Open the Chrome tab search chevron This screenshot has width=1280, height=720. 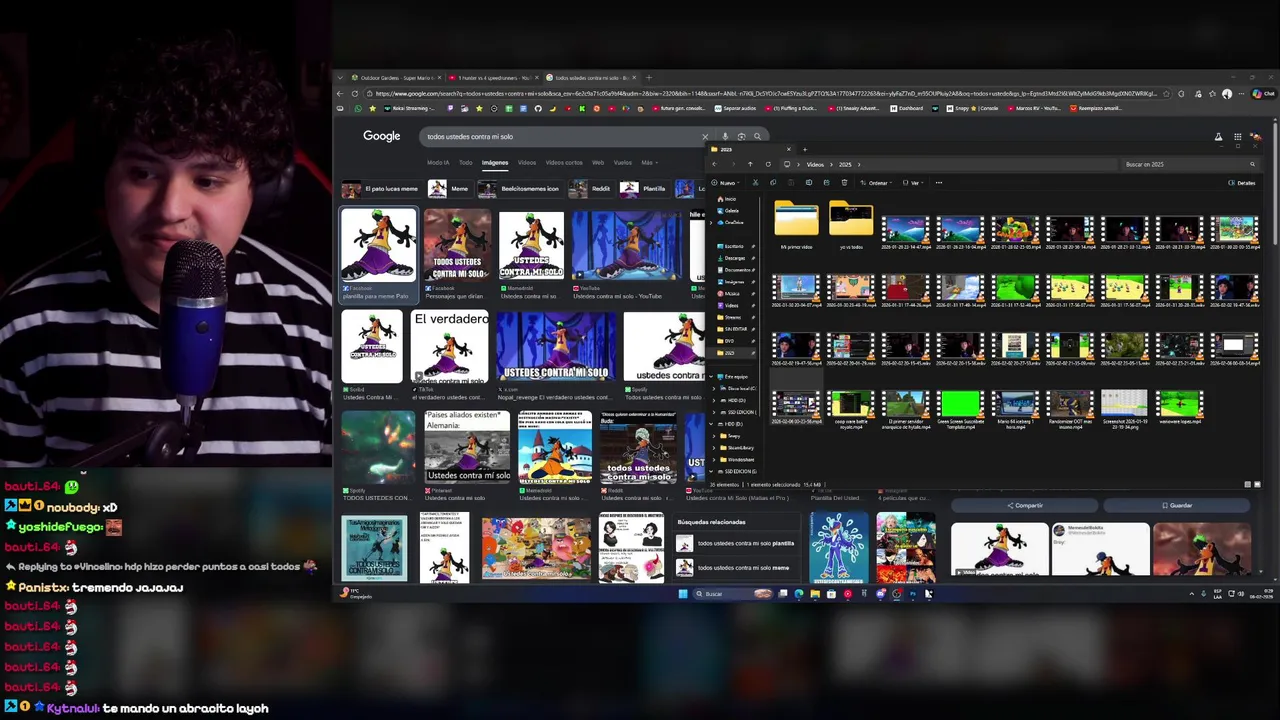click(340, 77)
